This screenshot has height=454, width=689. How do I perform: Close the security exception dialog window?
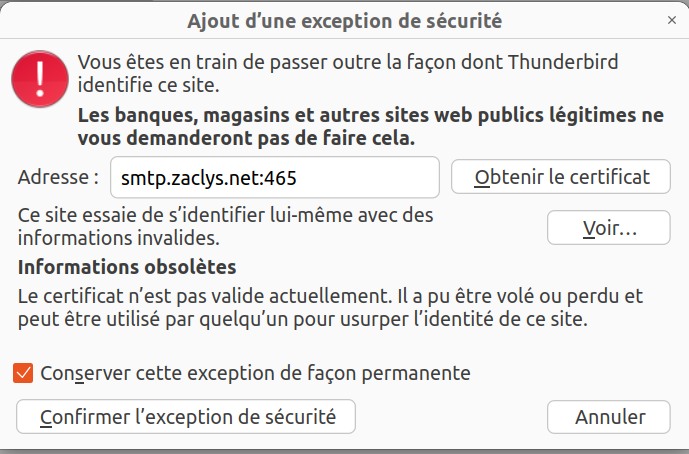669,19
